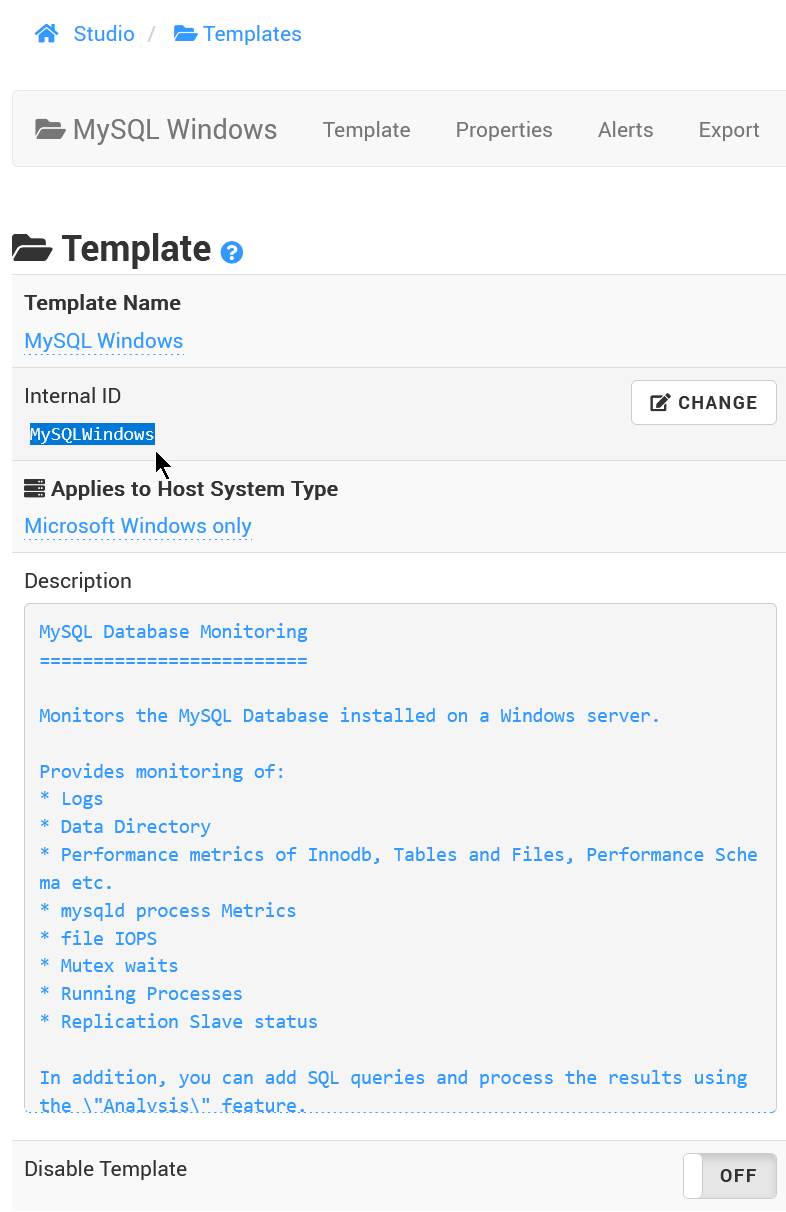This screenshot has height=1212, width=786.
Task: Click the Microsoft Windows only link
Action: (x=137, y=526)
